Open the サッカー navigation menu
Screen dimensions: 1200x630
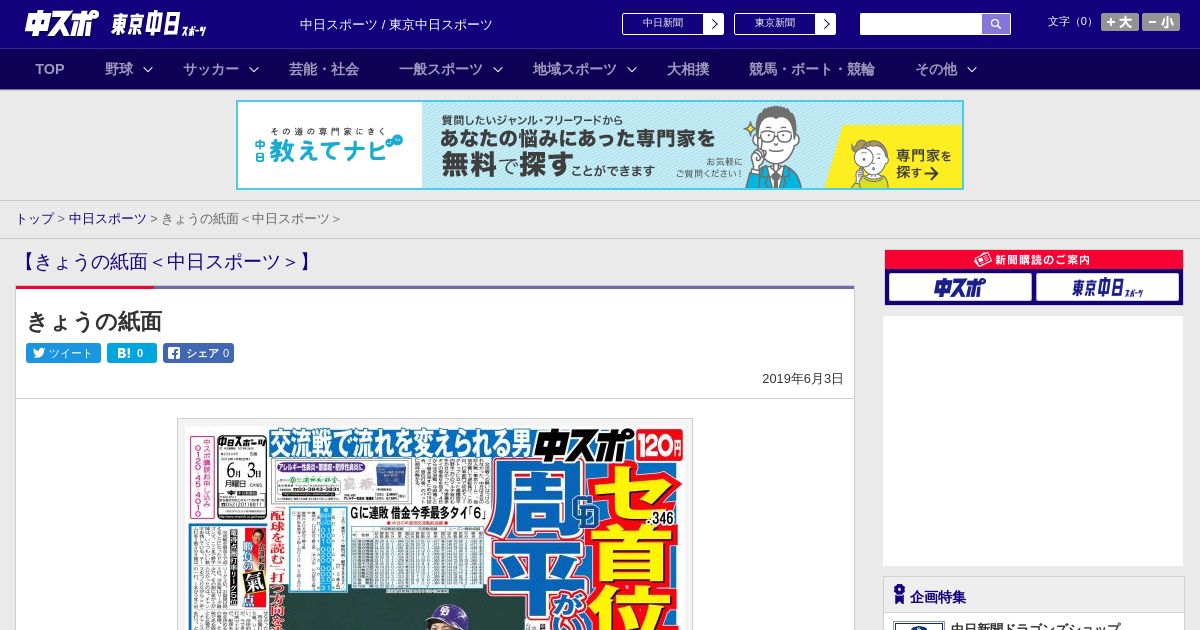[211, 69]
